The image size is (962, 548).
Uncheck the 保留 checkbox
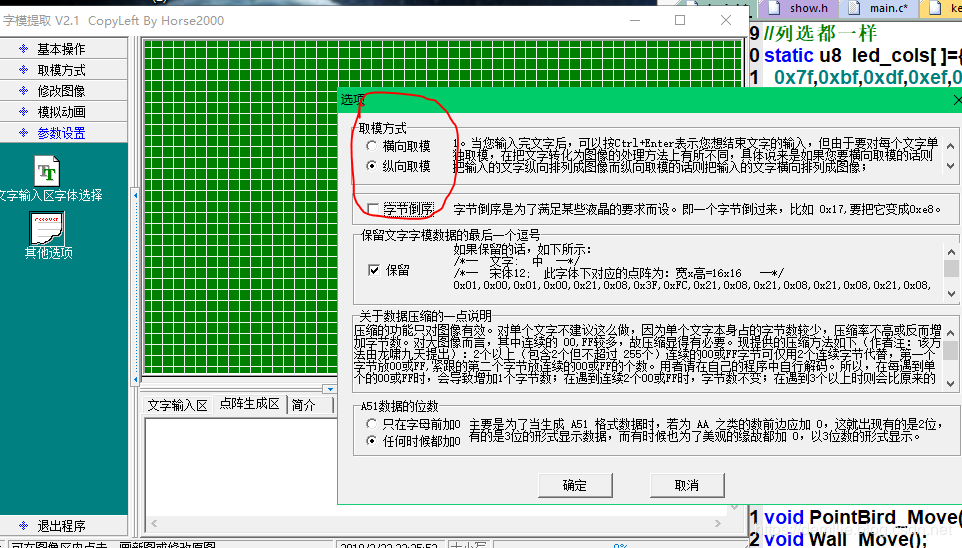(x=374, y=270)
